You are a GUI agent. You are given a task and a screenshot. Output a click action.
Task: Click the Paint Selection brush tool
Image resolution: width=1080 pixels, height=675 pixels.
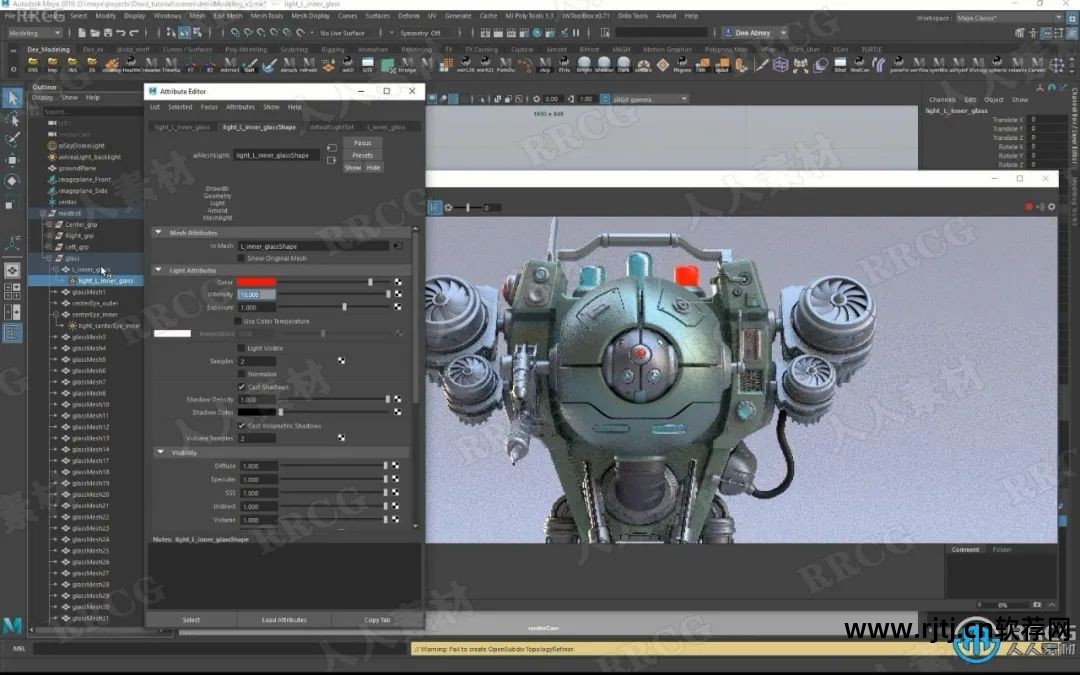[12, 140]
